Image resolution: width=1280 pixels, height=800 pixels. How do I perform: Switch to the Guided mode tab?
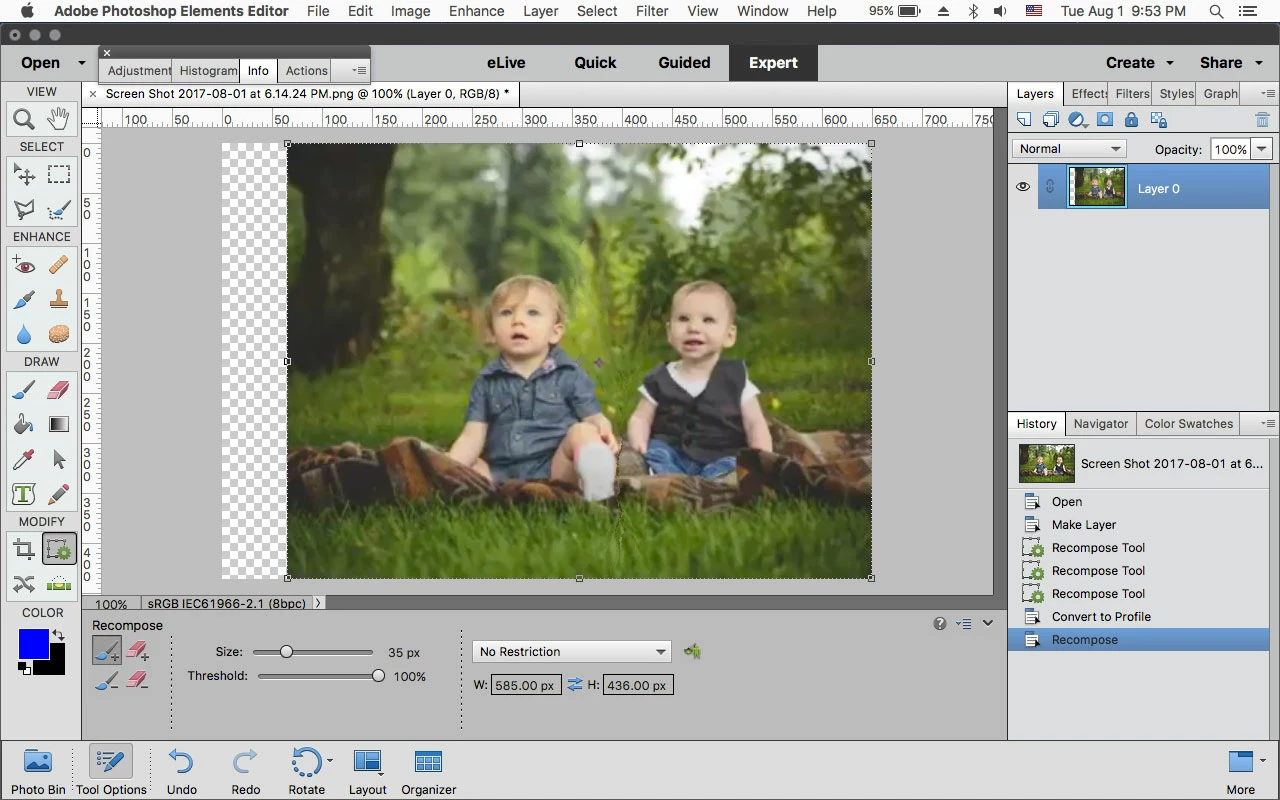tap(684, 62)
